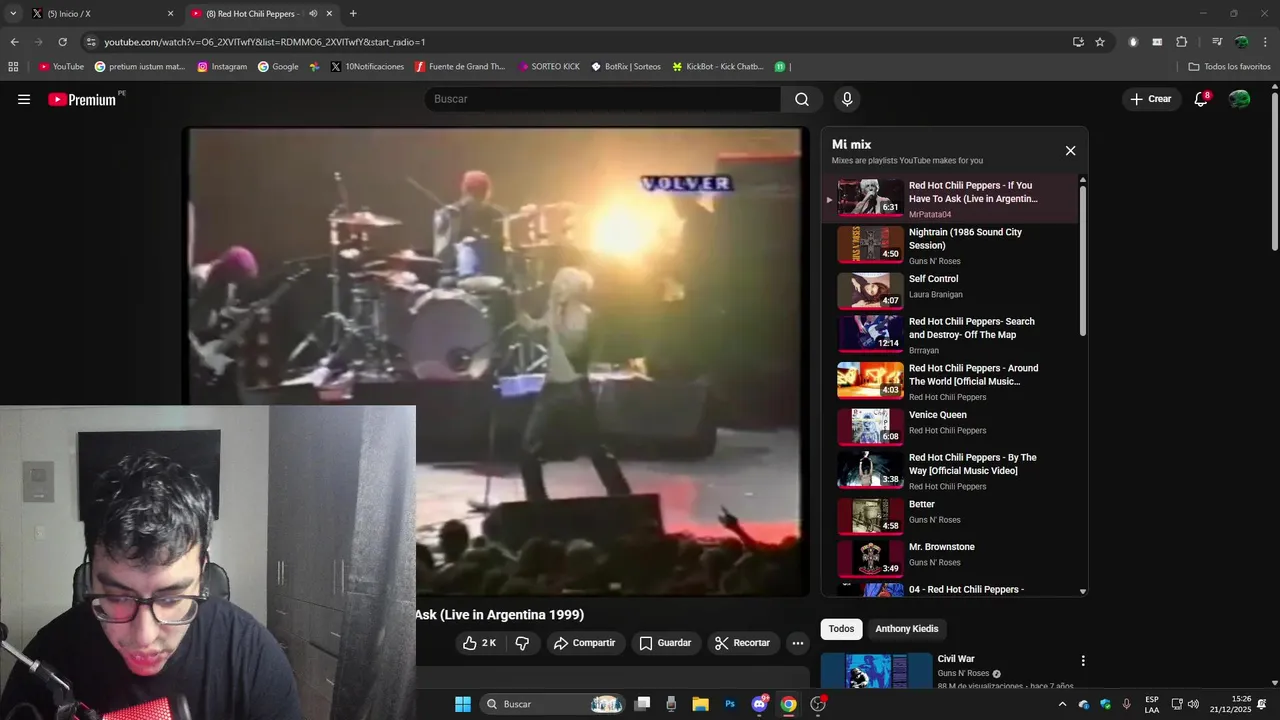Dislike the video with the thumbs down
This screenshot has width=1280, height=720.
click(x=522, y=643)
